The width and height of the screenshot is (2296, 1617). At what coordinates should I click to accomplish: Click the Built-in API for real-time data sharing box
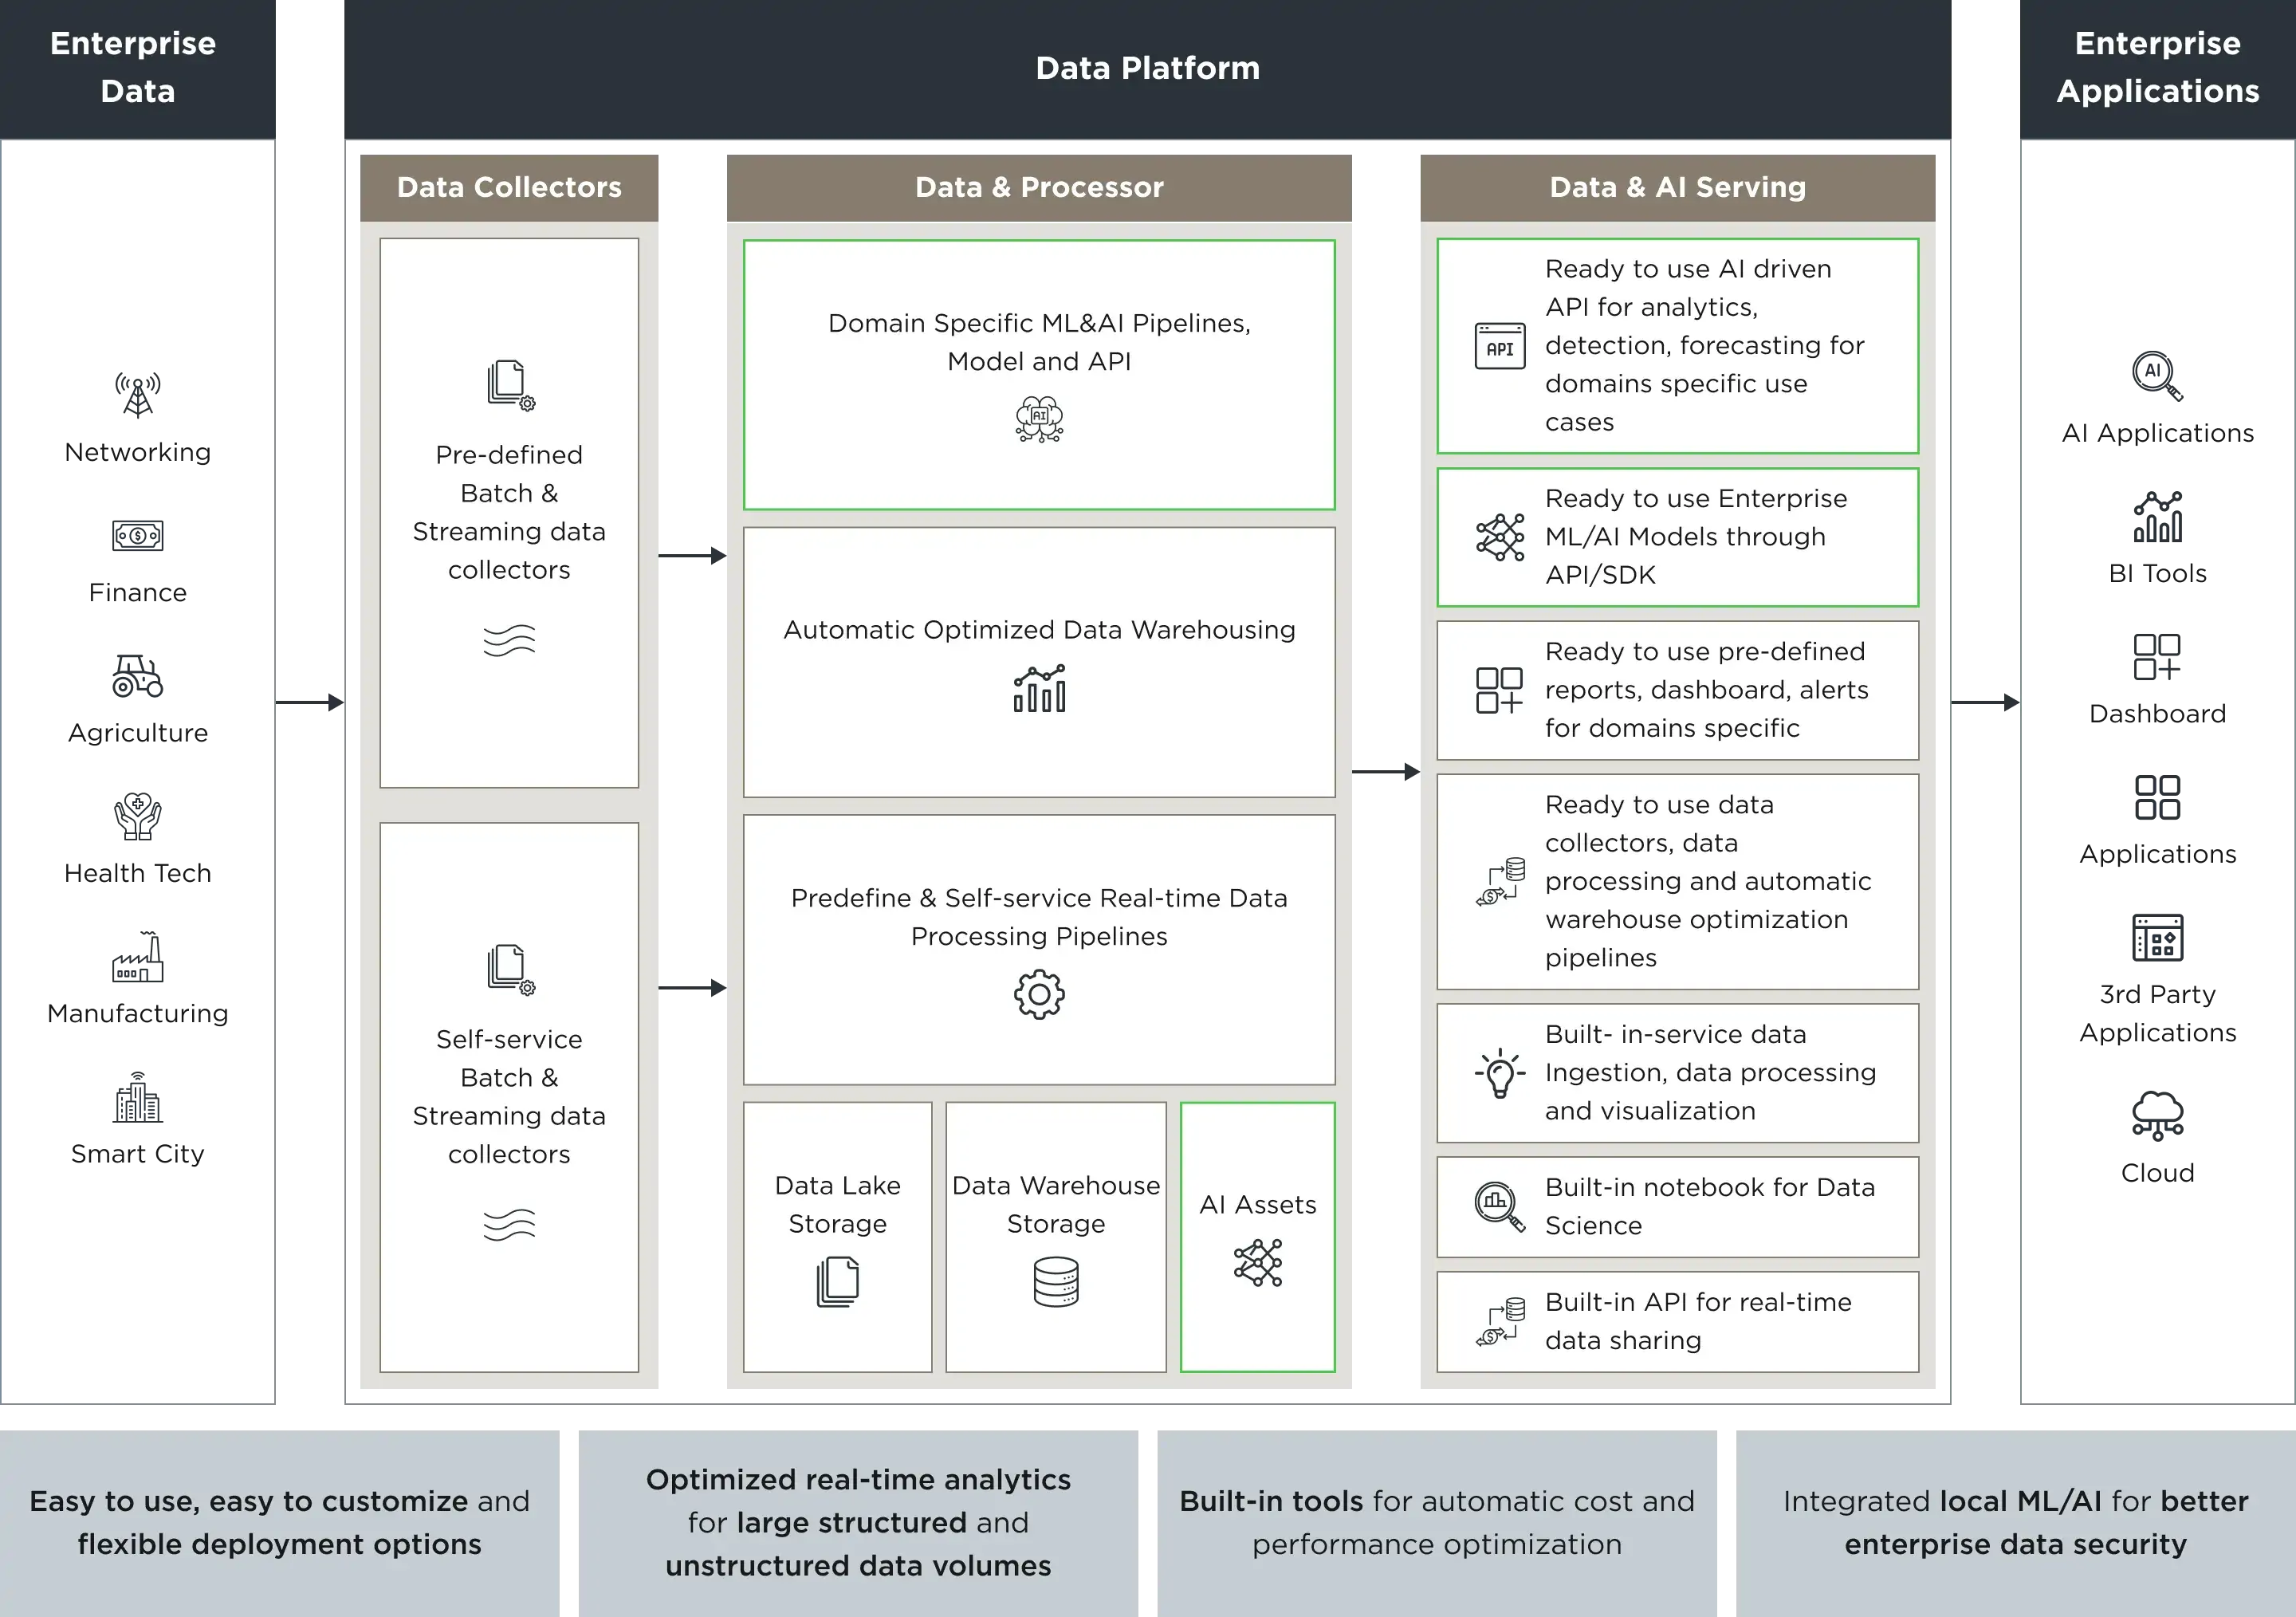pos(1677,1321)
